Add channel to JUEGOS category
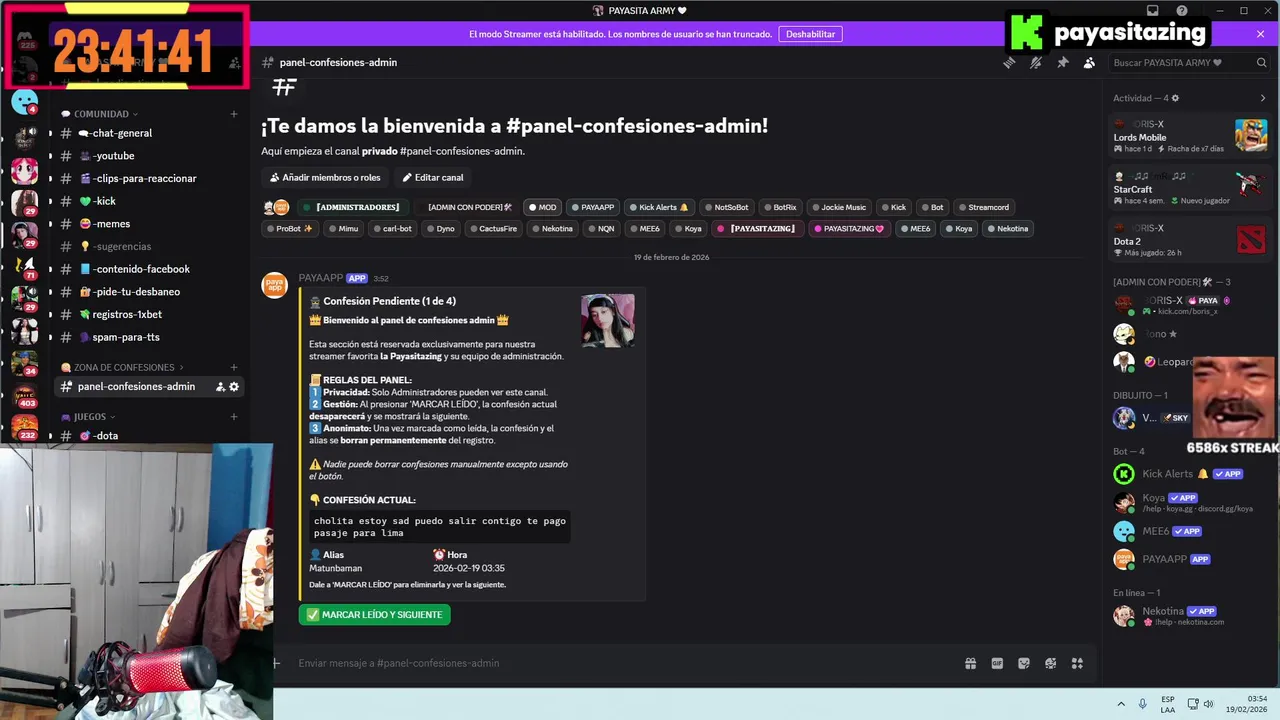 click(234, 416)
